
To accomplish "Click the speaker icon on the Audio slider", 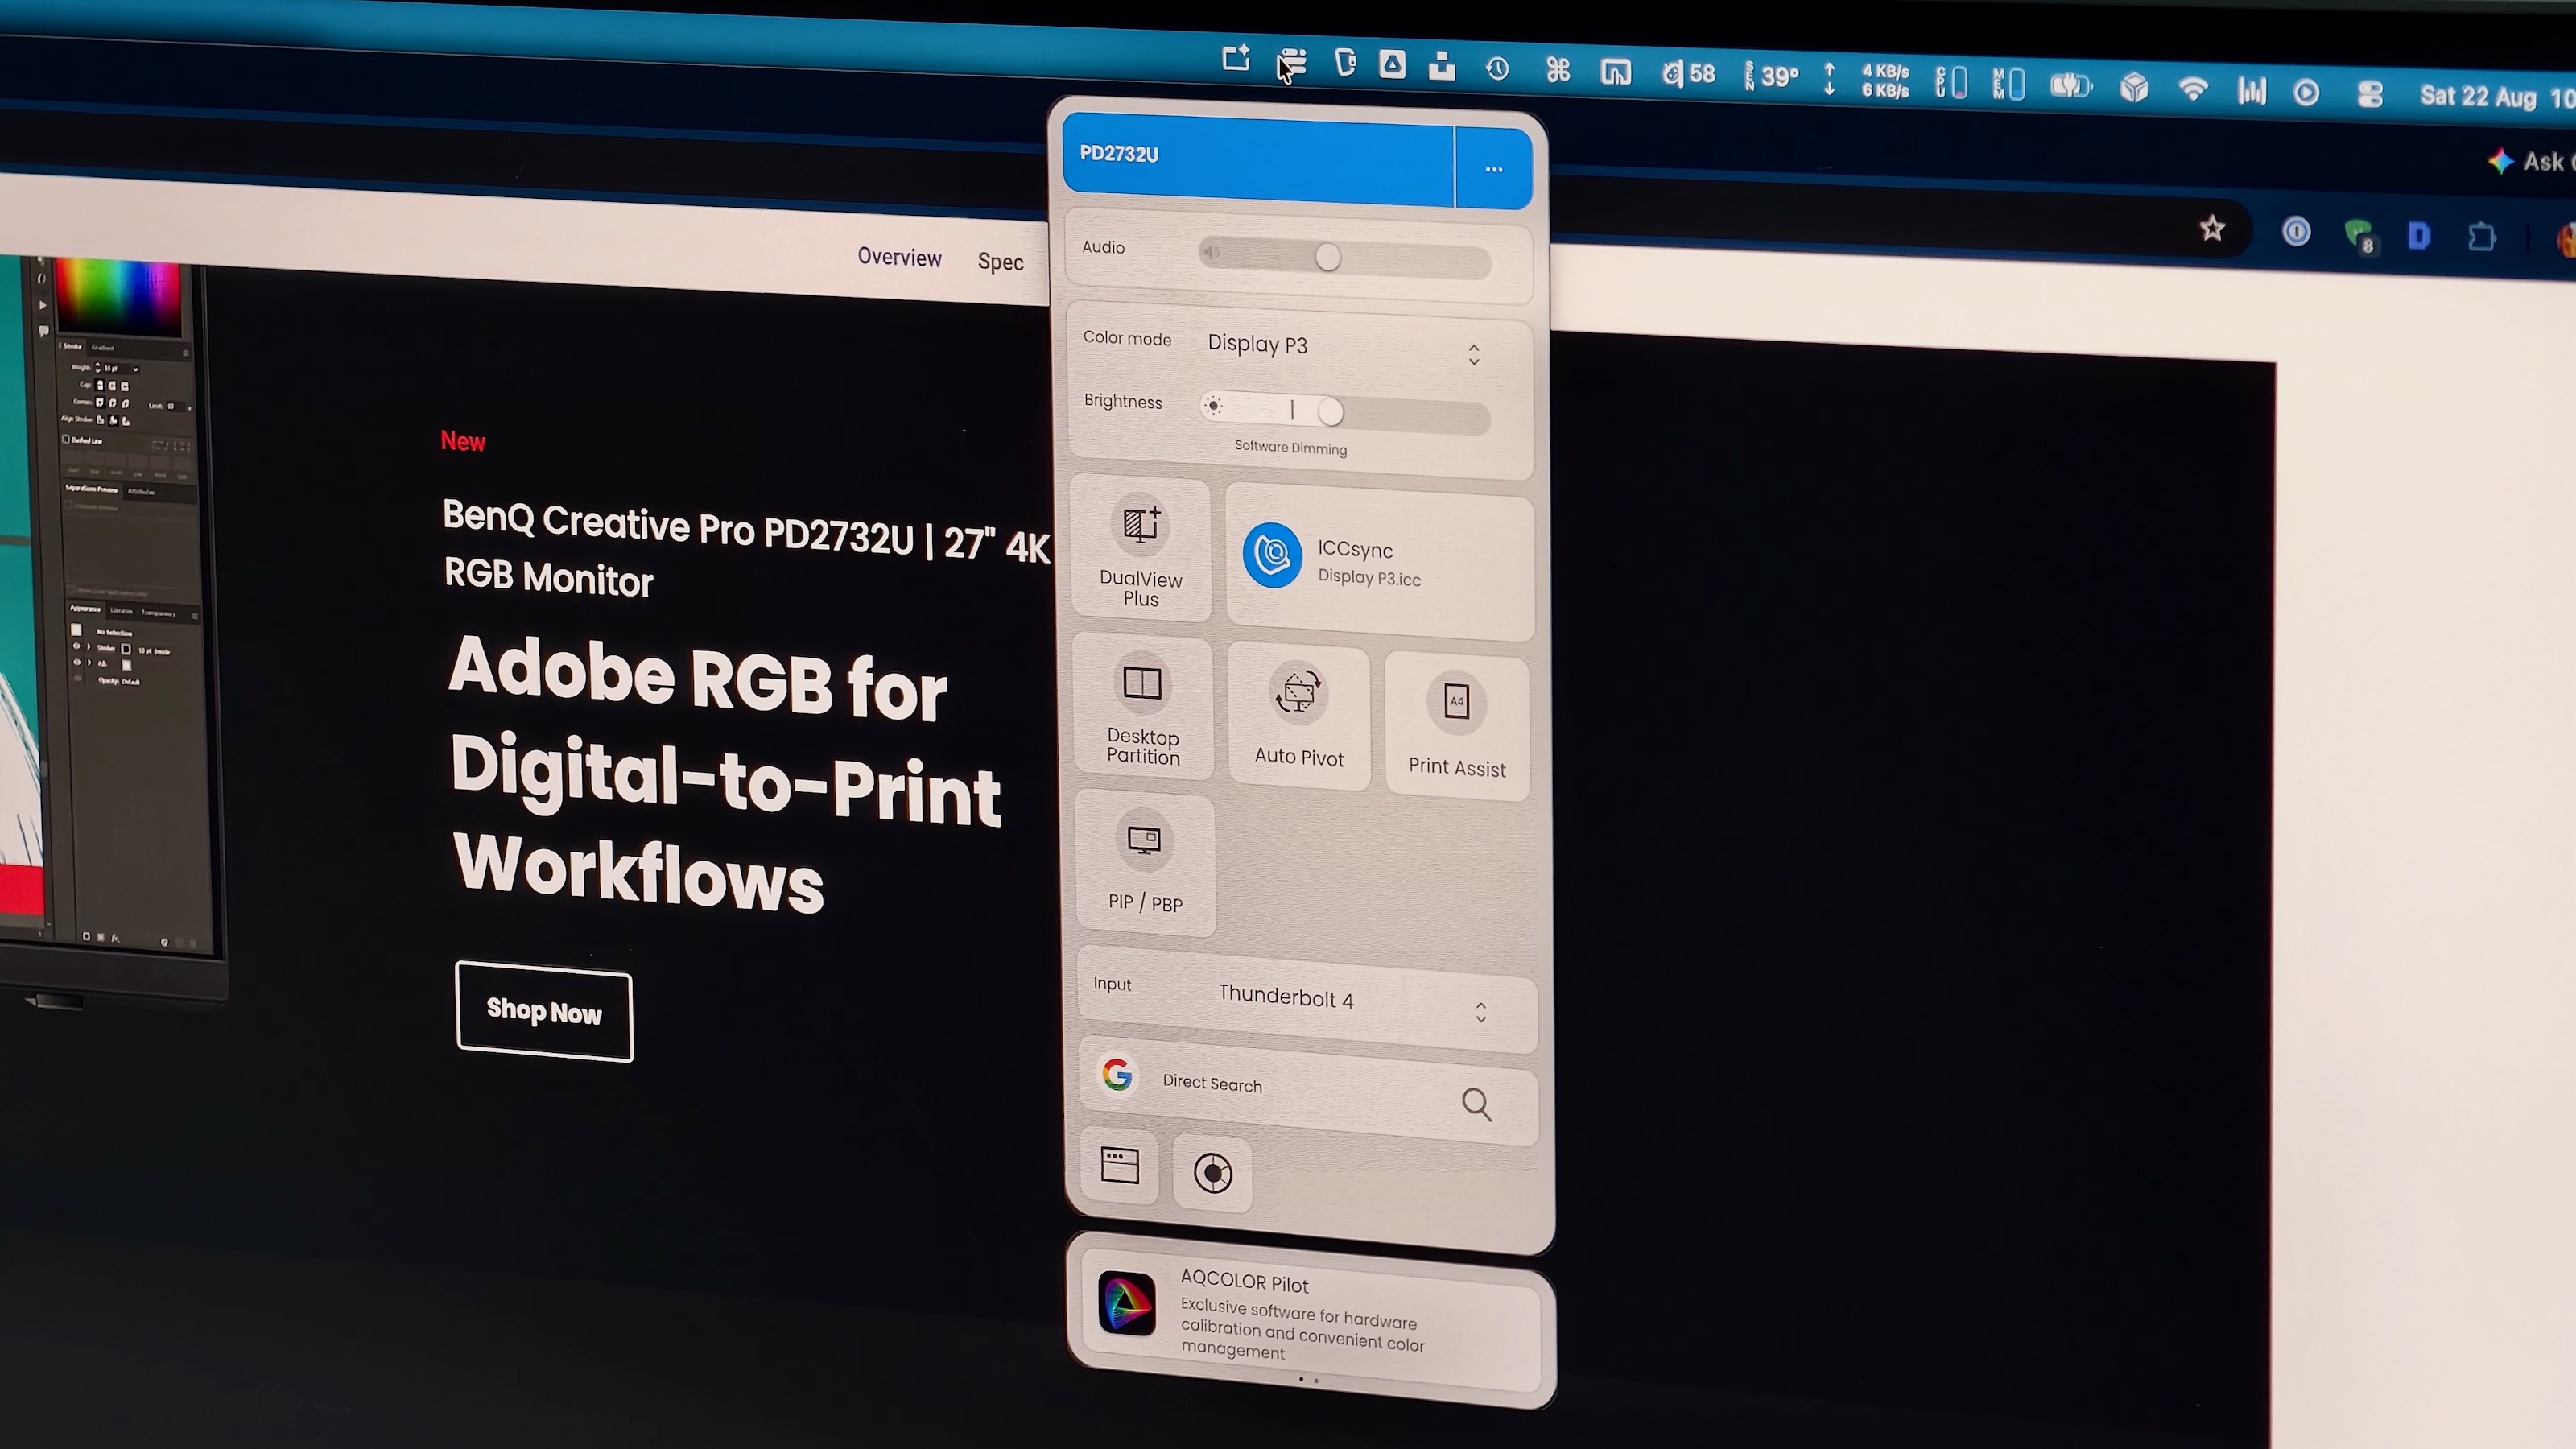I will click(x=1211, y=252).
